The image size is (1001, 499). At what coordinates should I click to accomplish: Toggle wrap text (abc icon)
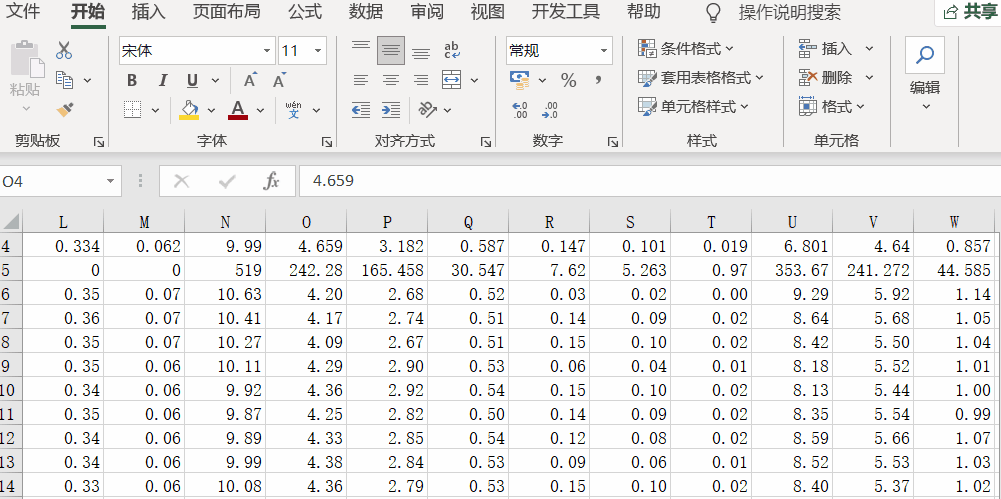click(452, 50)
